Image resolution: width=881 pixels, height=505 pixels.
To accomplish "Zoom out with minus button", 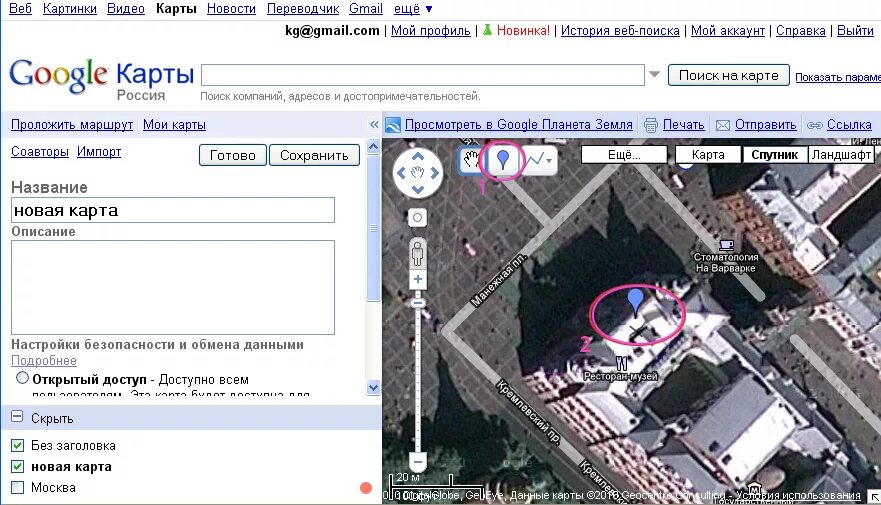I will point(417,462).
